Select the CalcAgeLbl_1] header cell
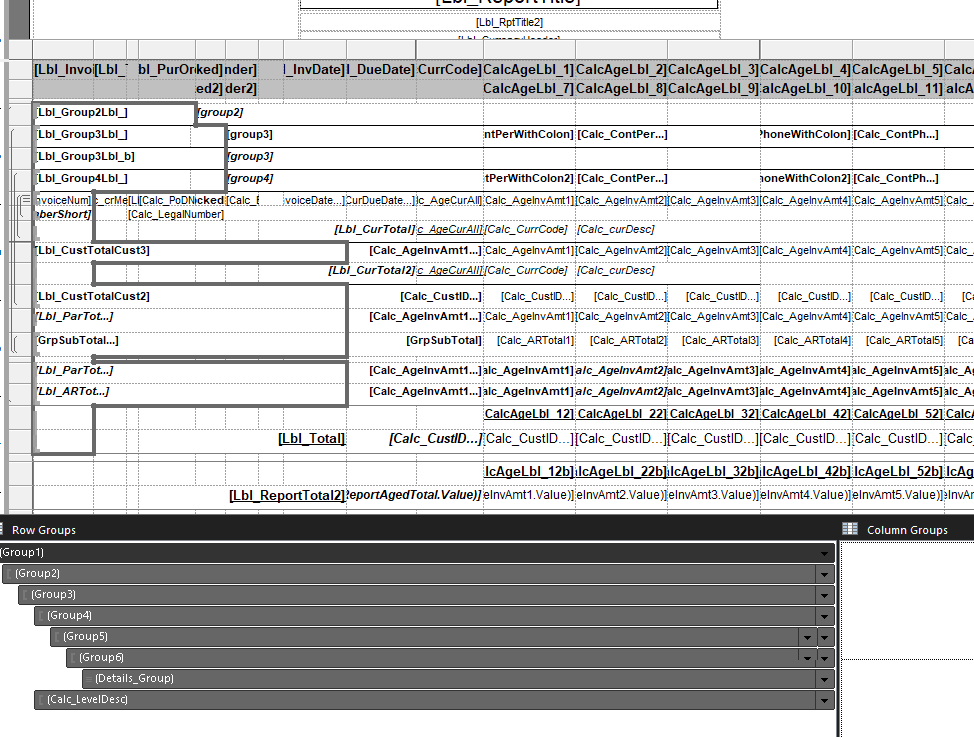Screen dimensions: 974x737 click(529, 70)
